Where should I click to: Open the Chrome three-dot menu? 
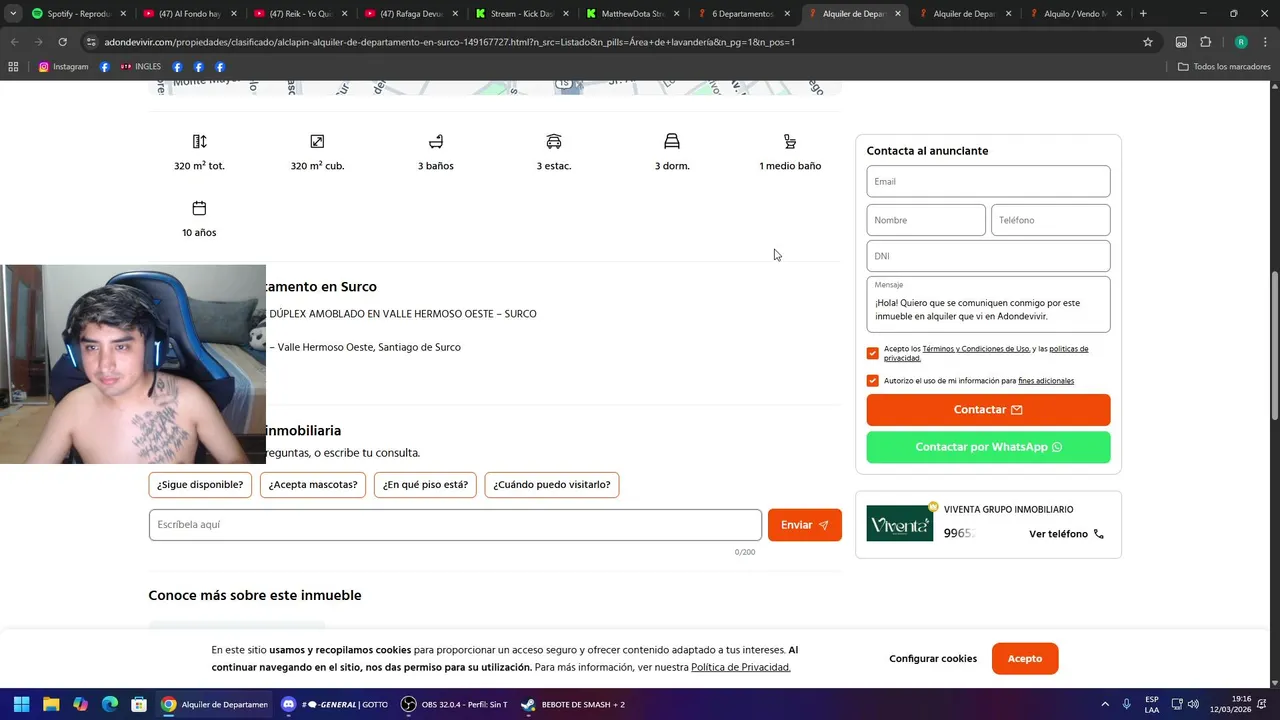(x=1265, y=42)
